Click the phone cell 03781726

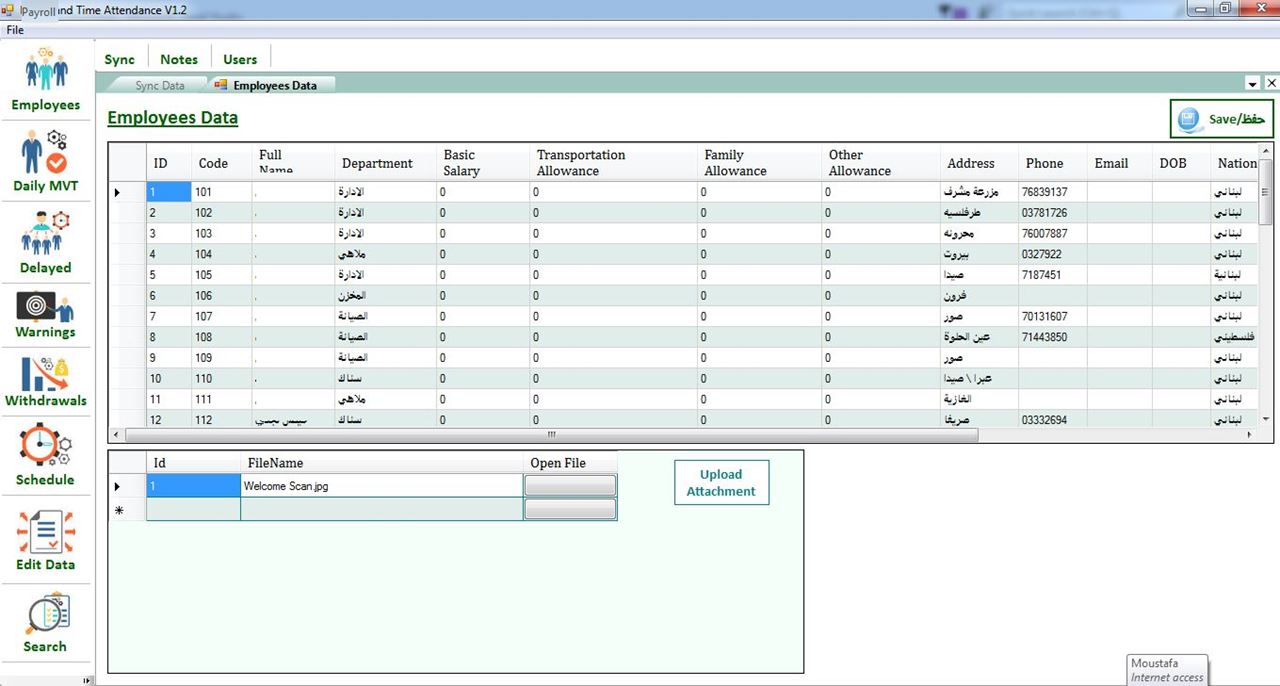click(1052, 212)
